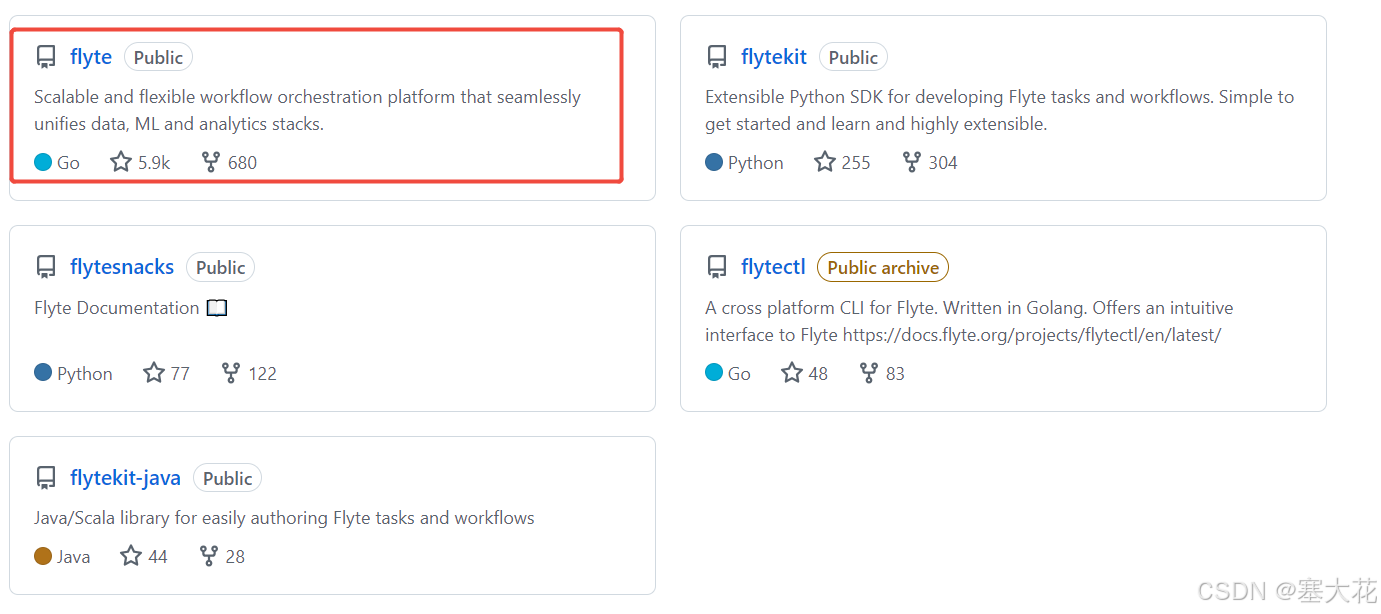Click the Public archive badge on flytectl
The height and width of the screenshot is (614, 1381).
click(x=882, y=267)
